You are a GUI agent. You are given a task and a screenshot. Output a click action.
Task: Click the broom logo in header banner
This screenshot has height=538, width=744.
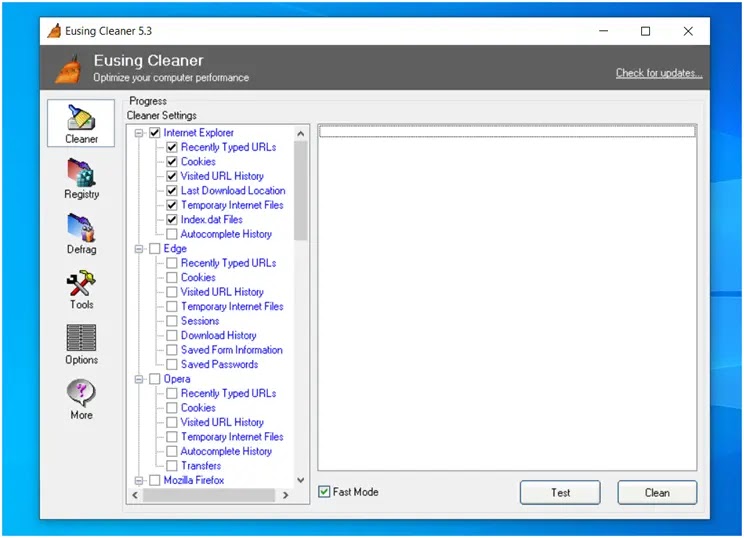[68, 69]
